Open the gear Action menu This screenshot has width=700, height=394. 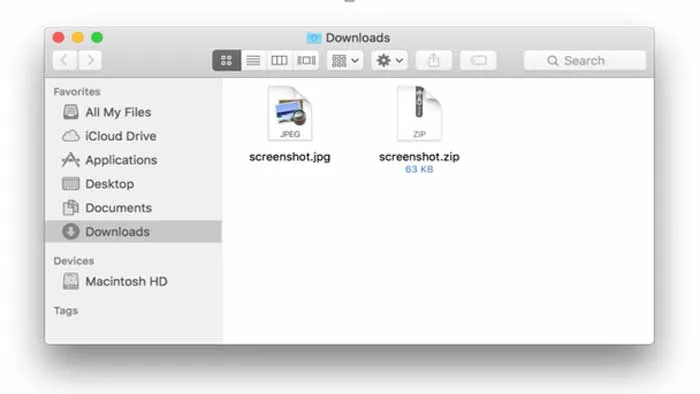tap(389, 60)
